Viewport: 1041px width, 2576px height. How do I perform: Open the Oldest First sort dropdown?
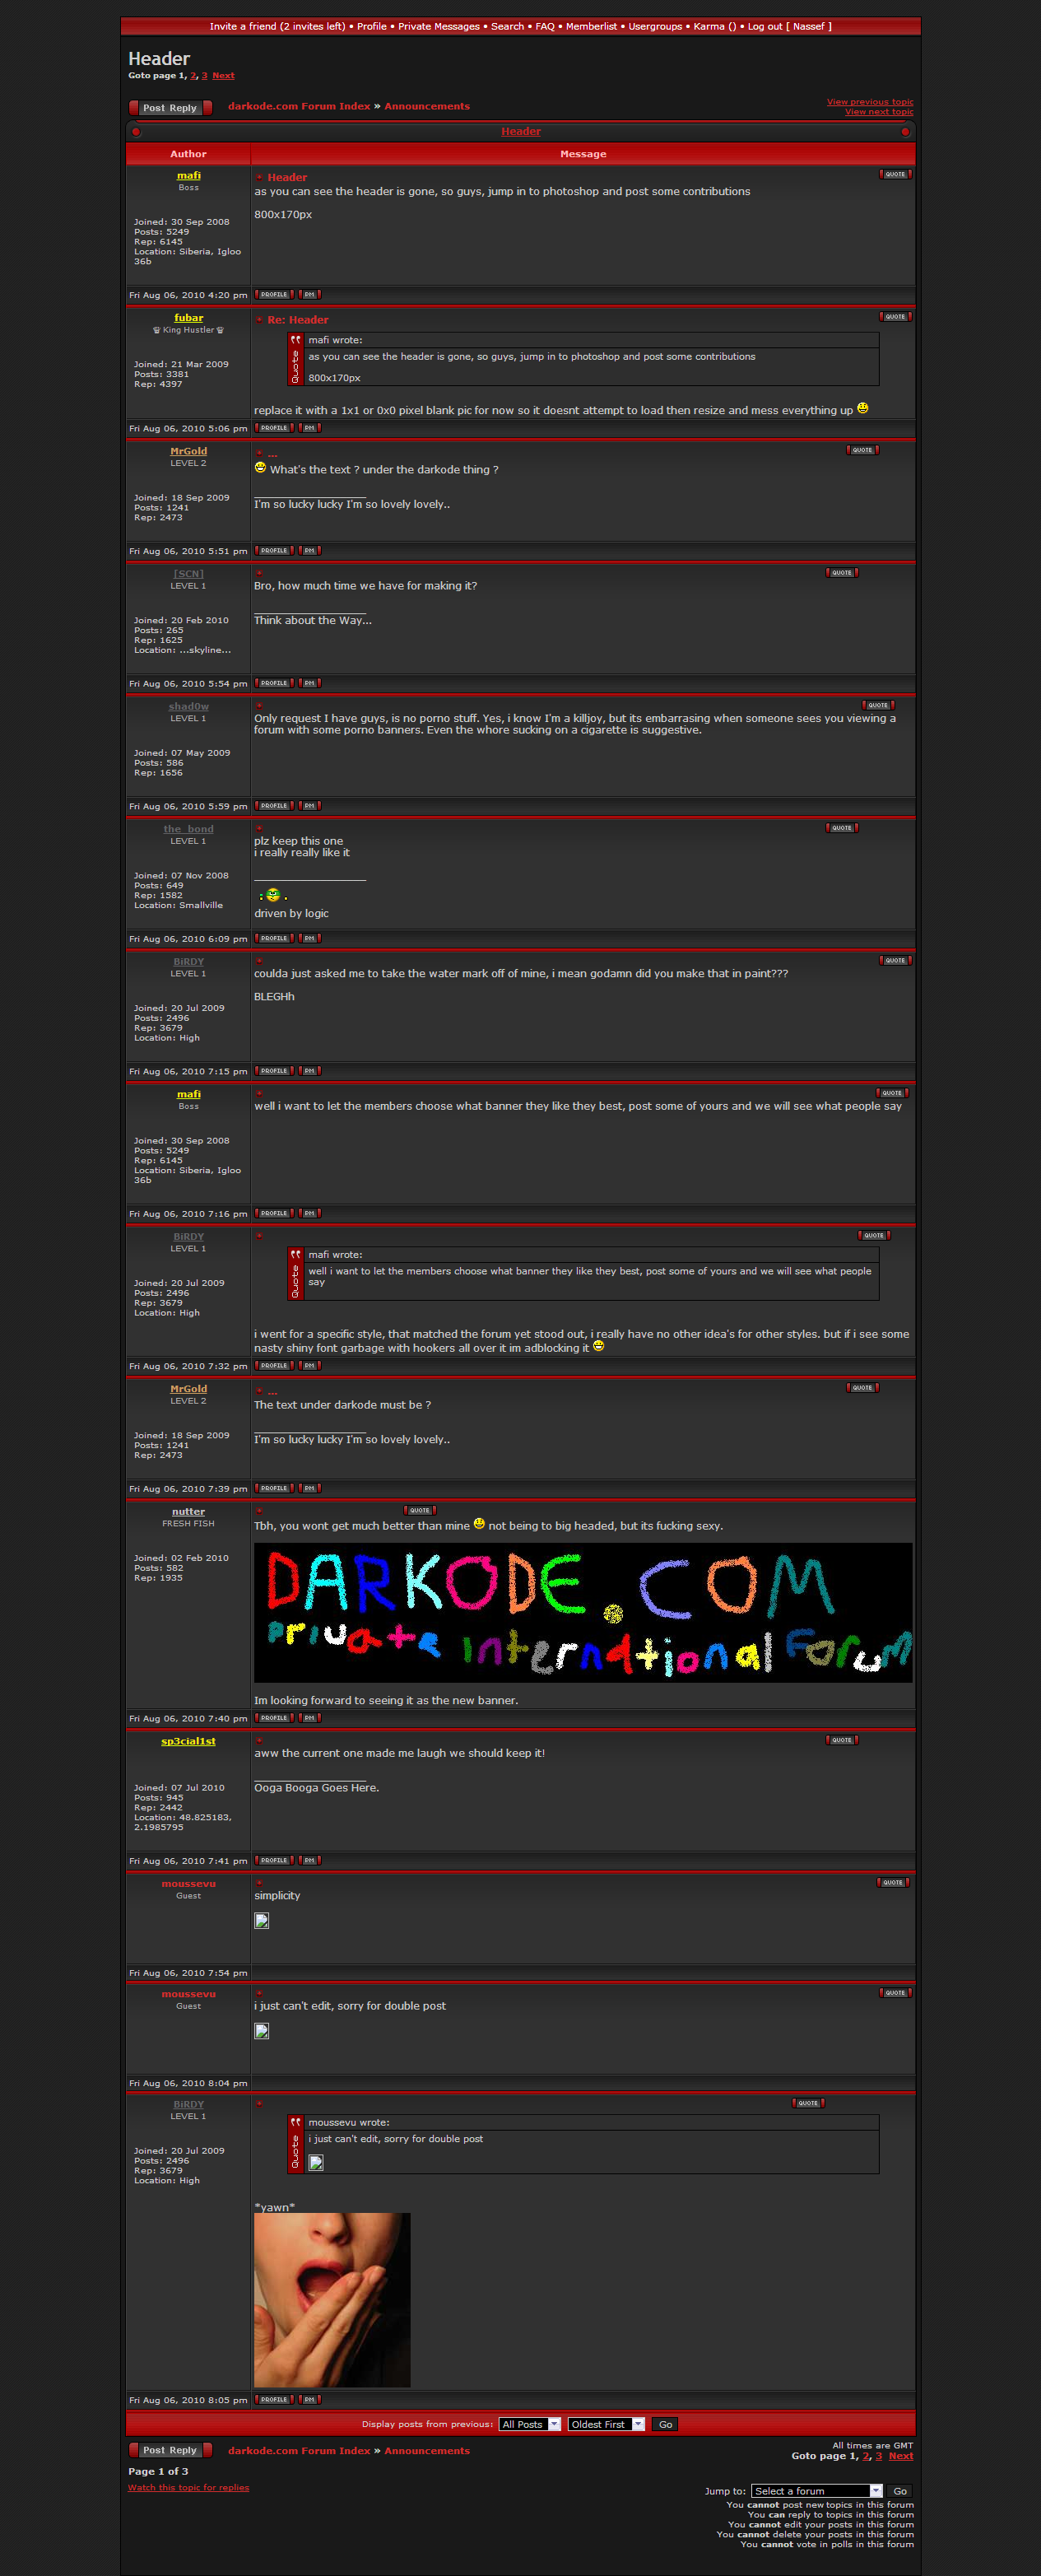(x=606, y=2424)
